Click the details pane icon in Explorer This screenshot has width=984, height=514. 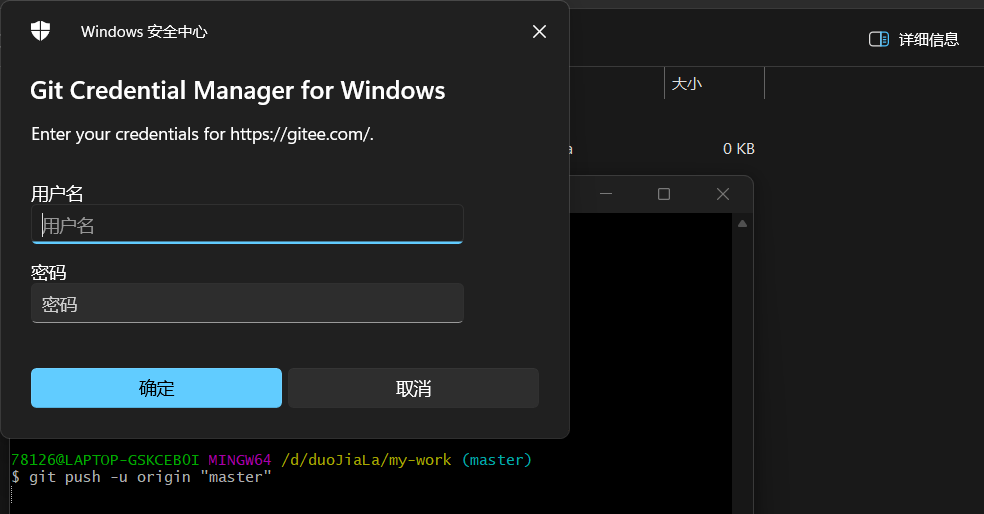(x=879, y=40)
